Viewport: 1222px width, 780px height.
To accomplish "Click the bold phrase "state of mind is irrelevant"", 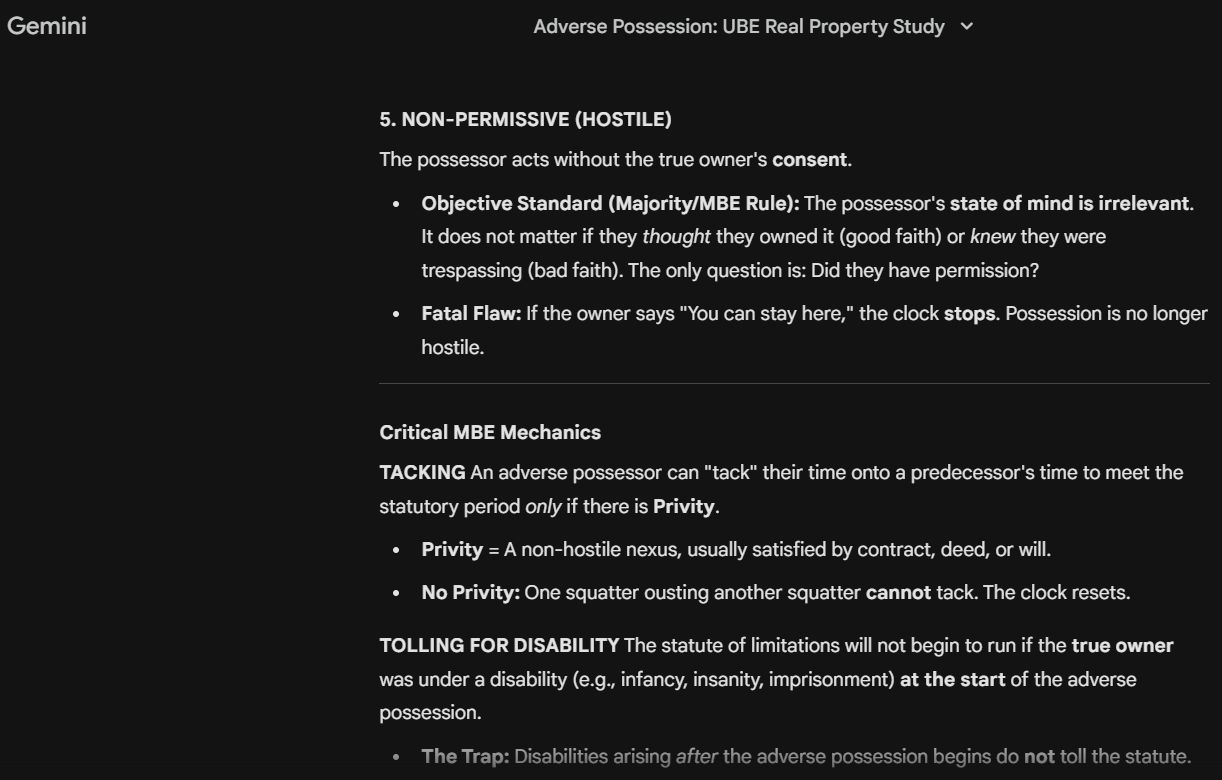I will 1069,204.
